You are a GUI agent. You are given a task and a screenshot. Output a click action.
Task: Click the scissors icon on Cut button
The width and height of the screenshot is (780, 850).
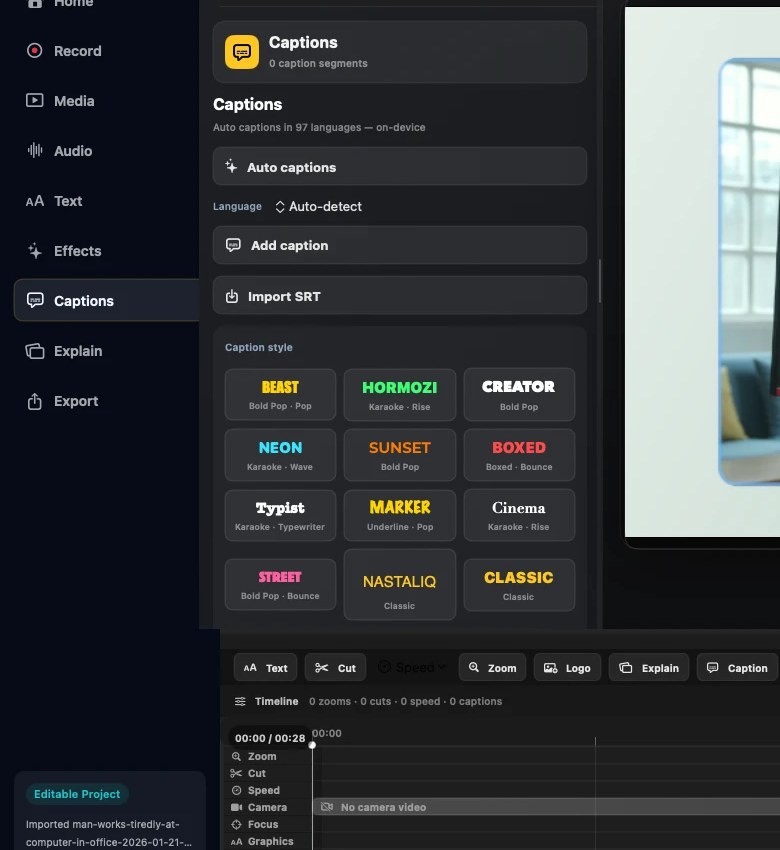[x=321, y=668]
